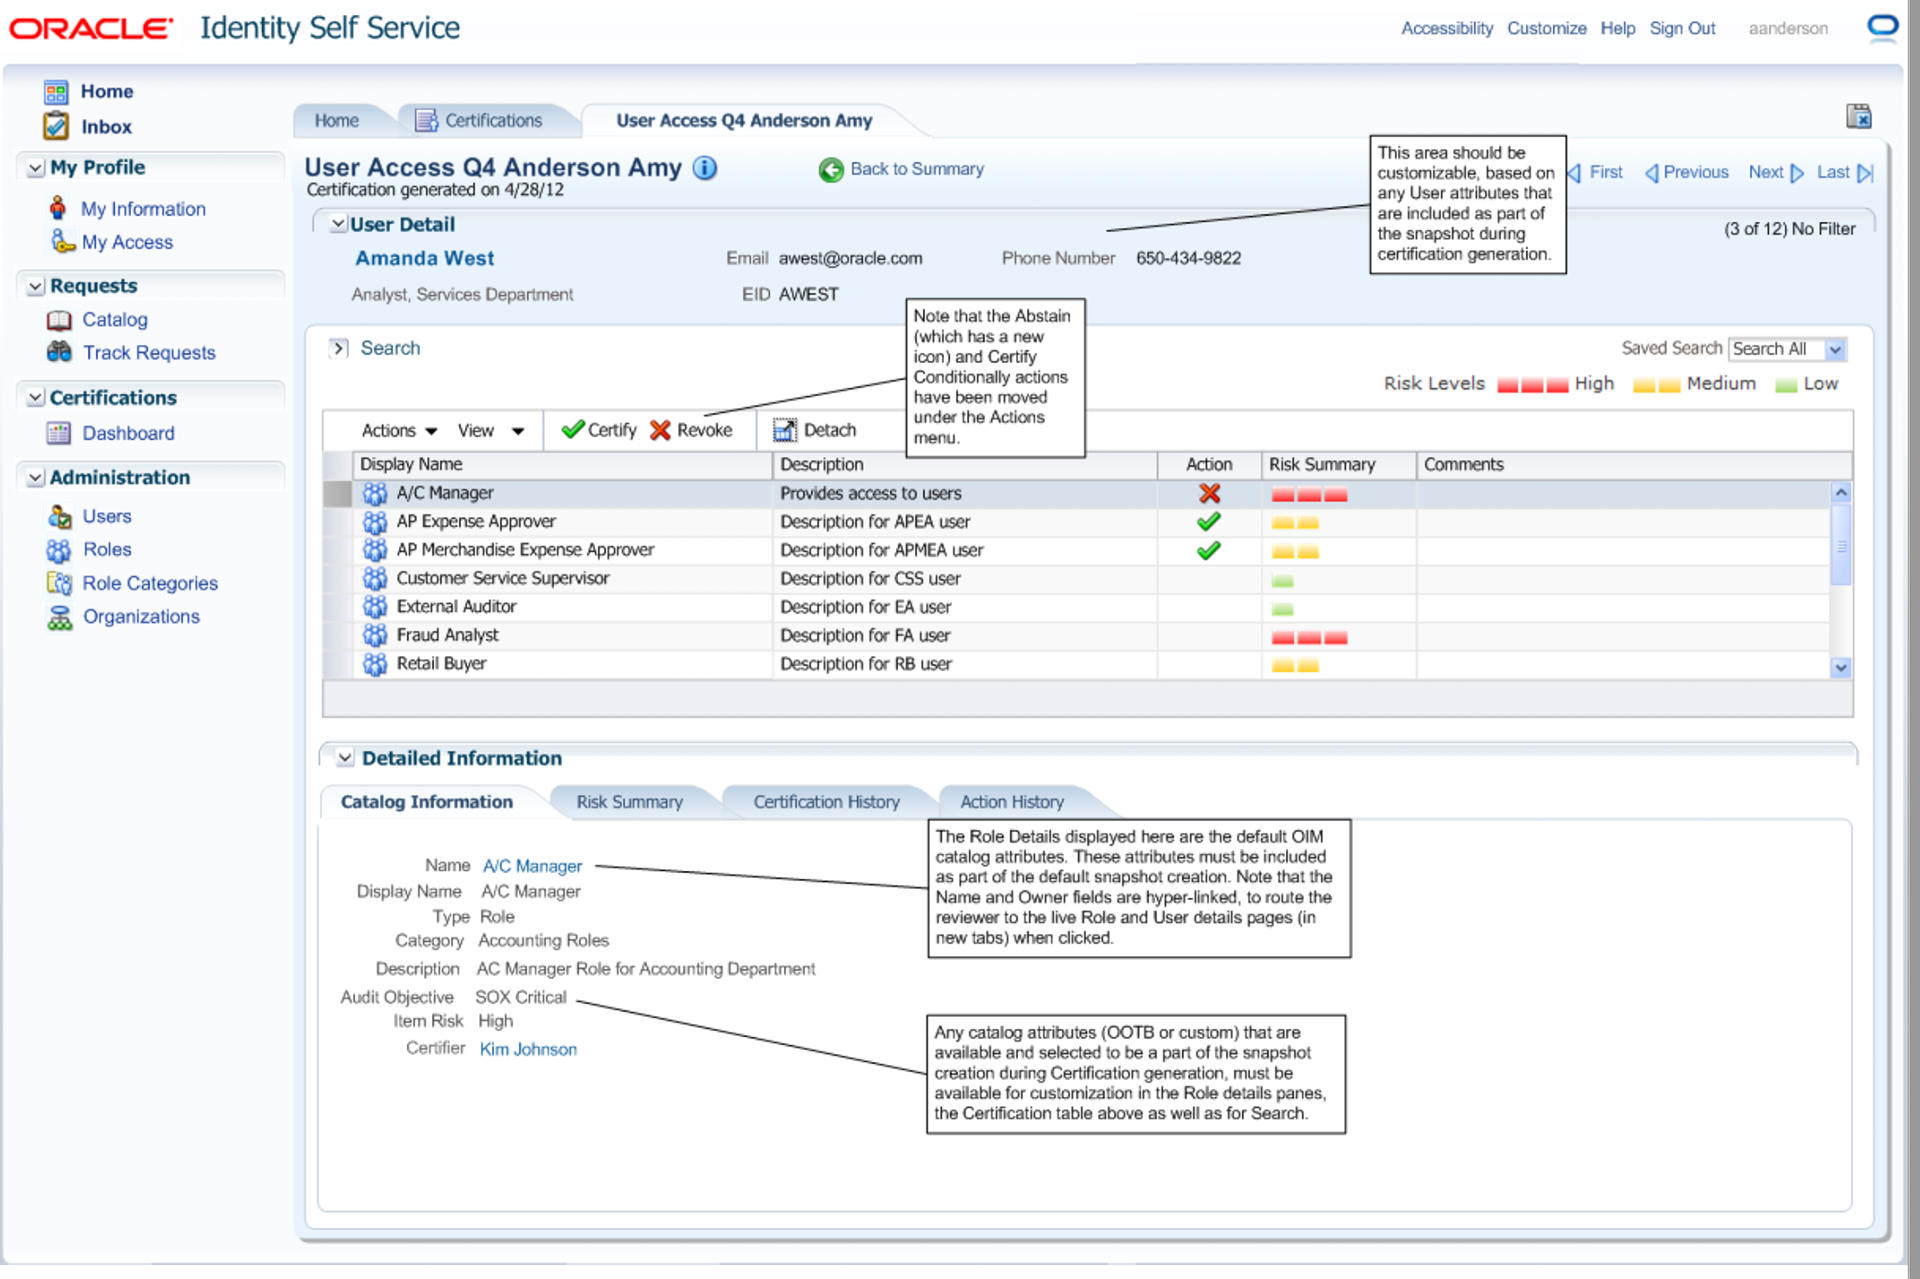
Task: Click the Organizations icon
Action: coord(59,617)
